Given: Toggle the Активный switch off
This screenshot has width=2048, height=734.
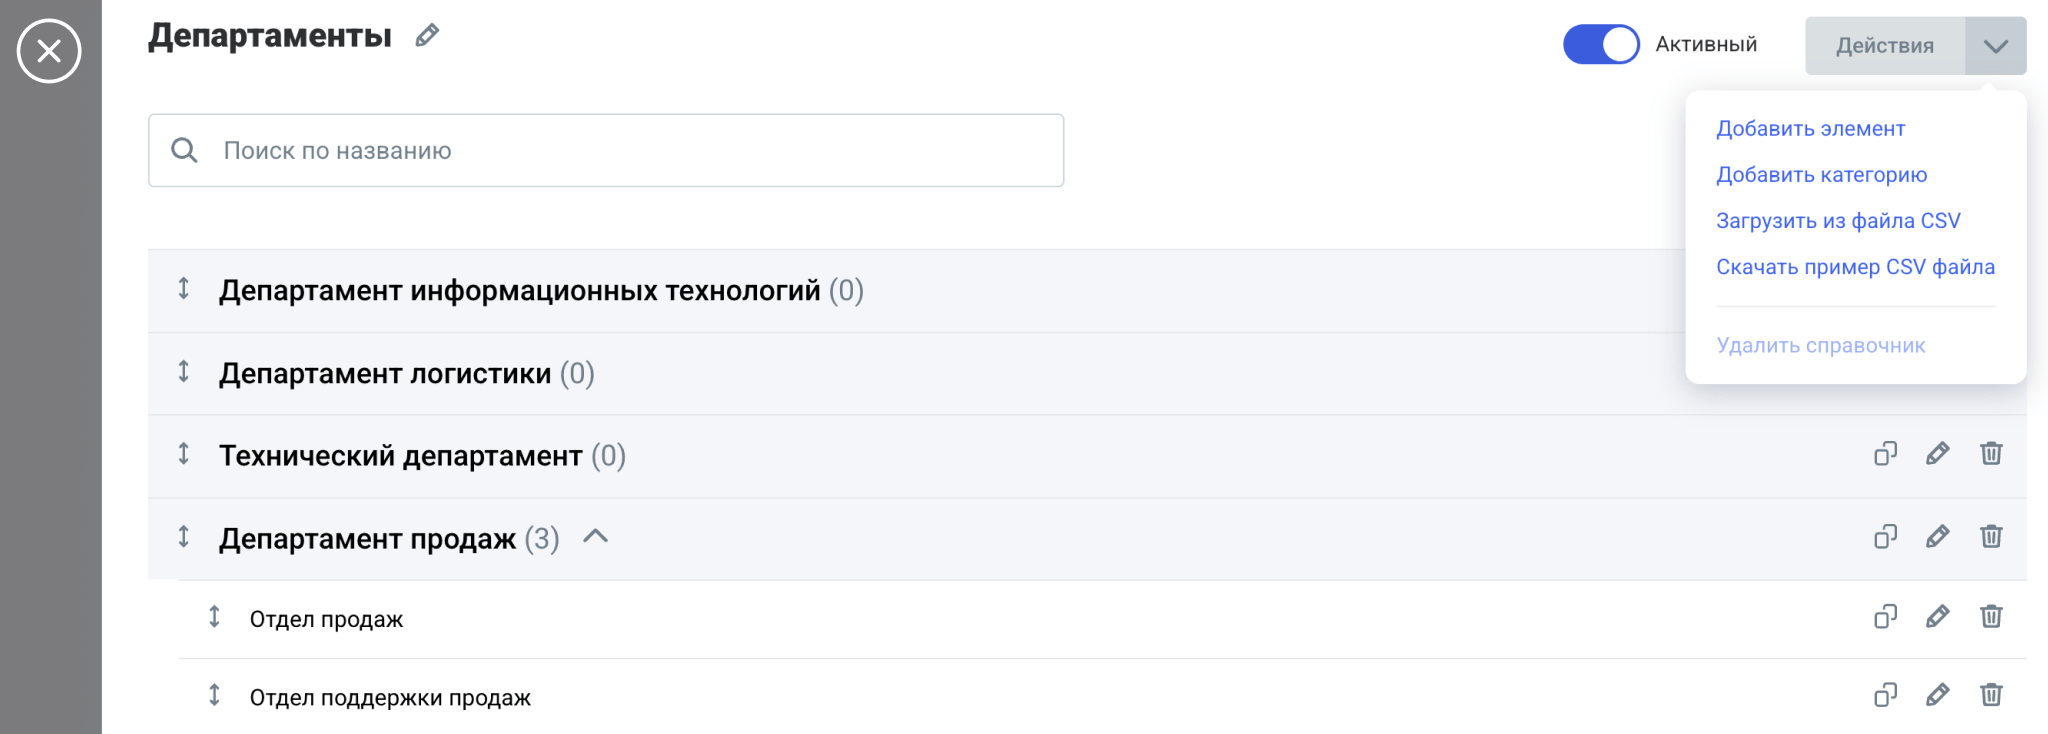Looking at the screenshot, I should pos(1601,45).
